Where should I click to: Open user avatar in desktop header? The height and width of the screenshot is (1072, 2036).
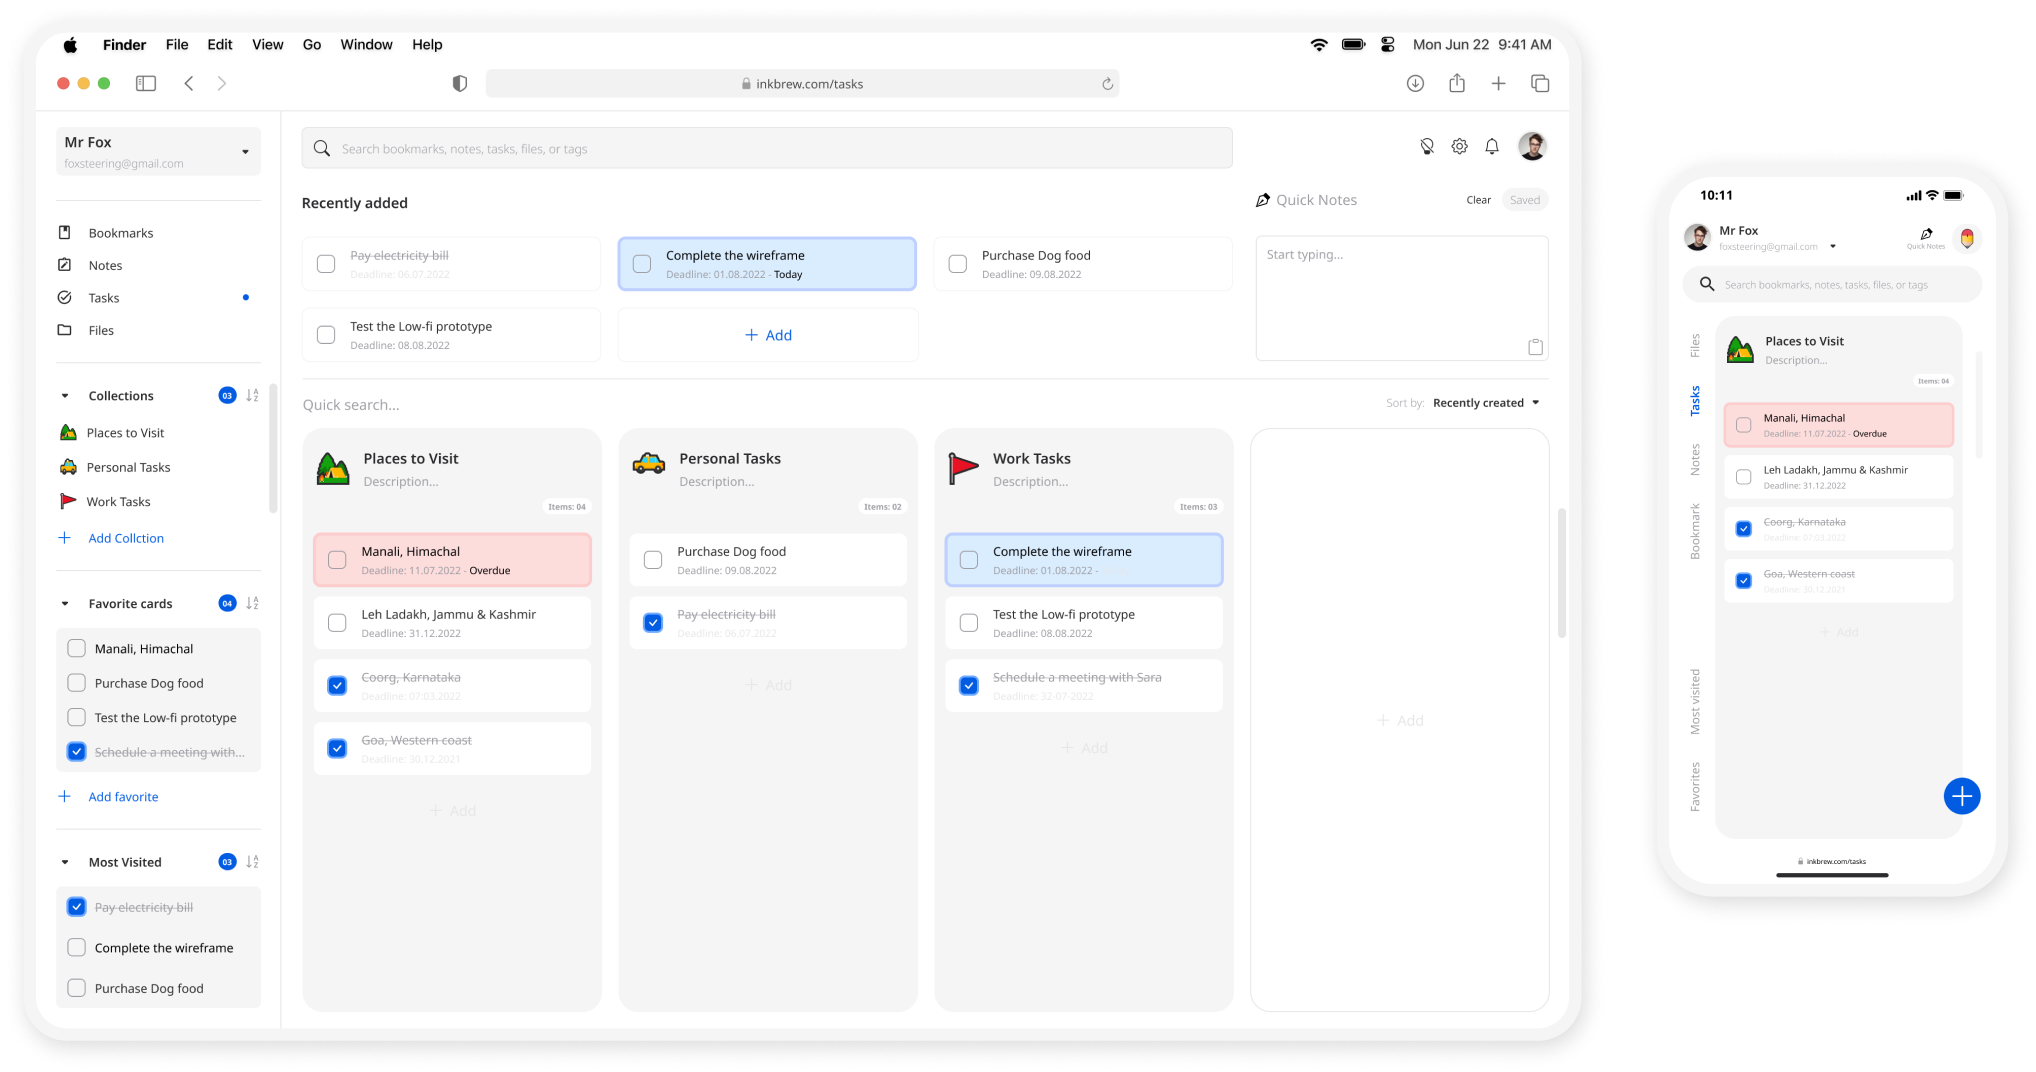(x=1532, y=147)
